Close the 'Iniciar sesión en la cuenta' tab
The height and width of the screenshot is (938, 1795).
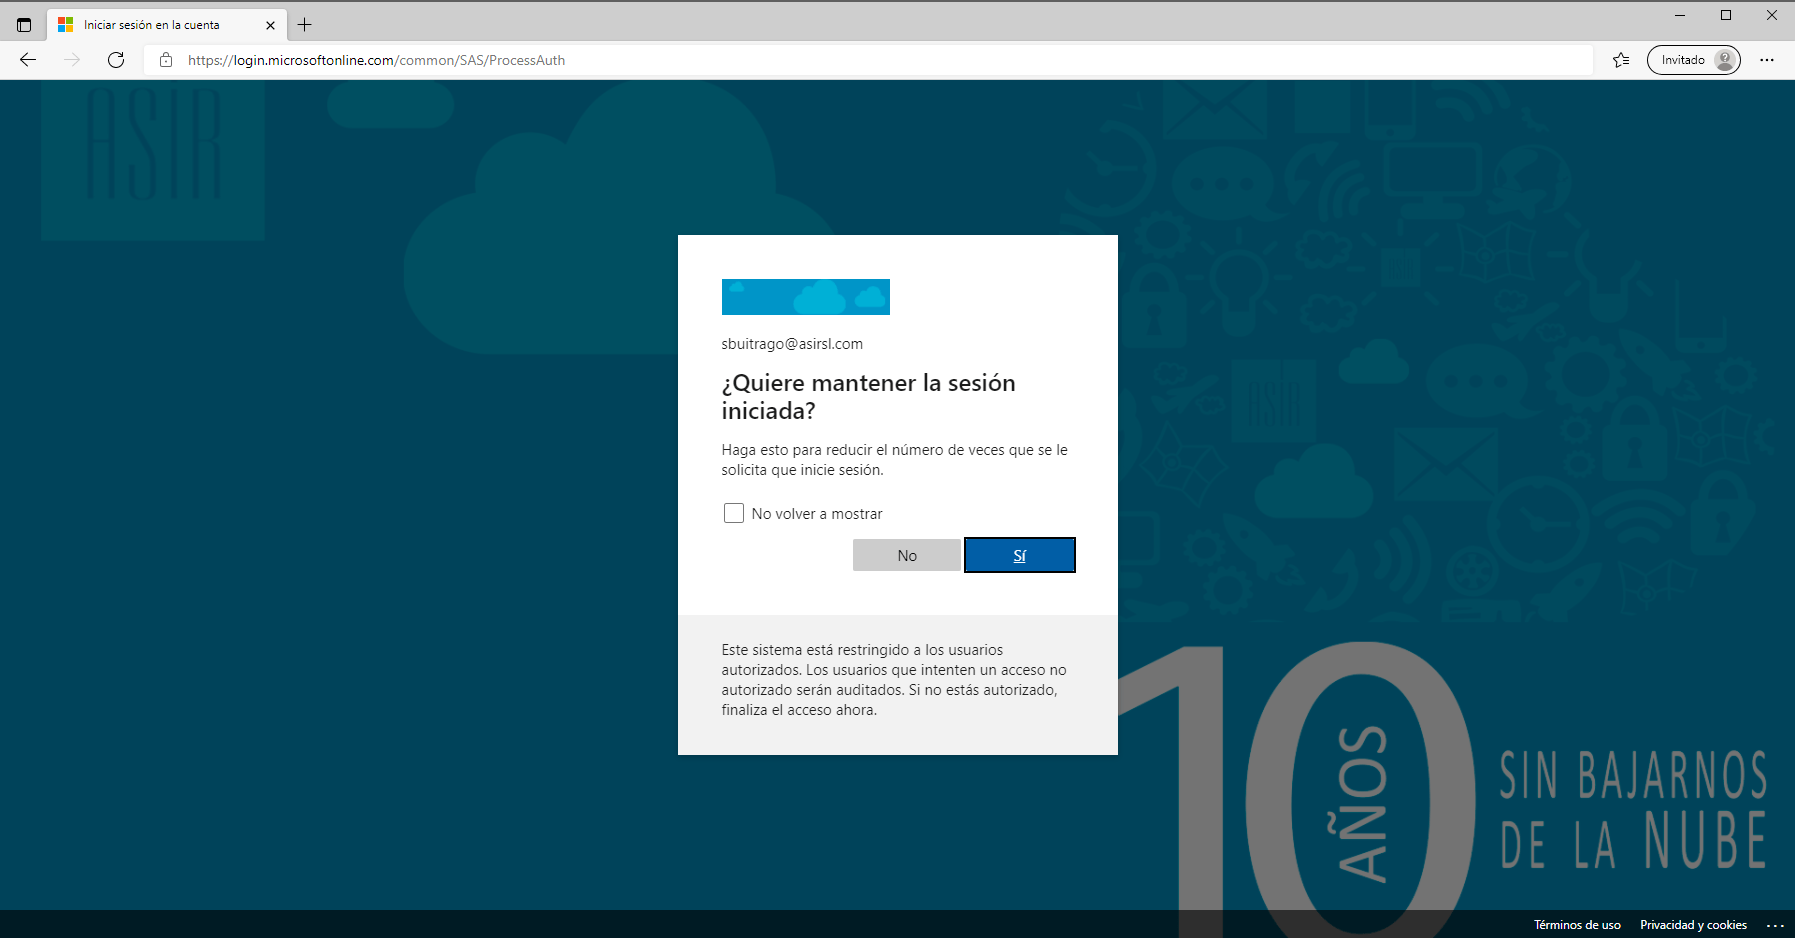coord(270,24)
